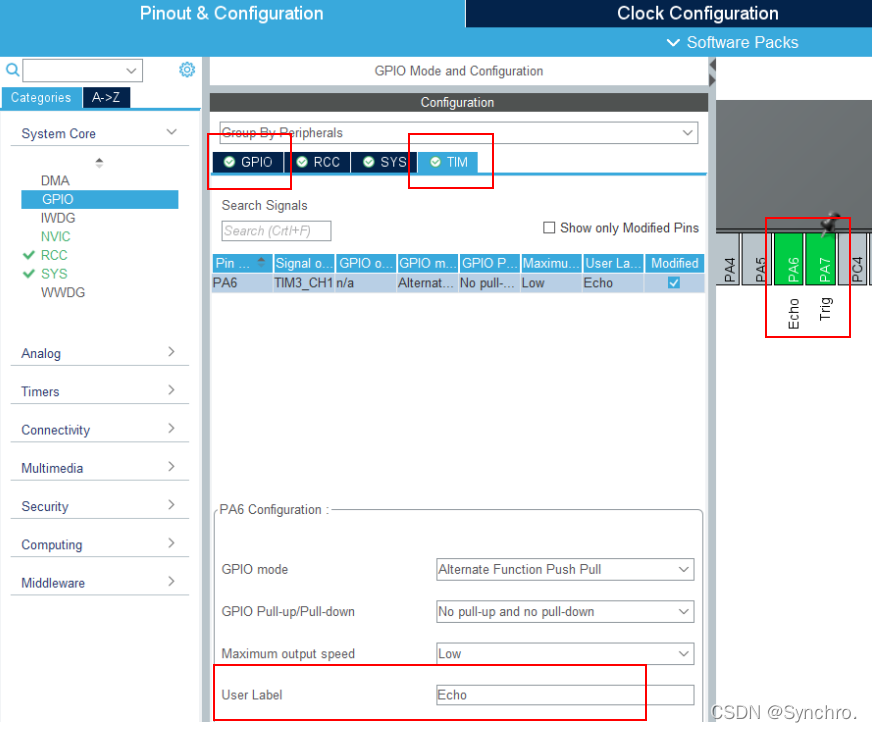Click the Modified column header
Screen dimensions: 872x732
[675, 263]
